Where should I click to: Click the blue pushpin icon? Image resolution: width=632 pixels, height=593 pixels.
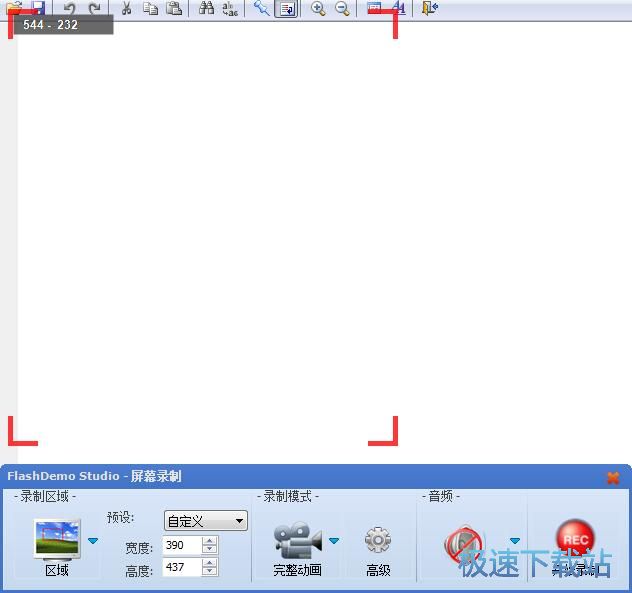click(262, 8)
